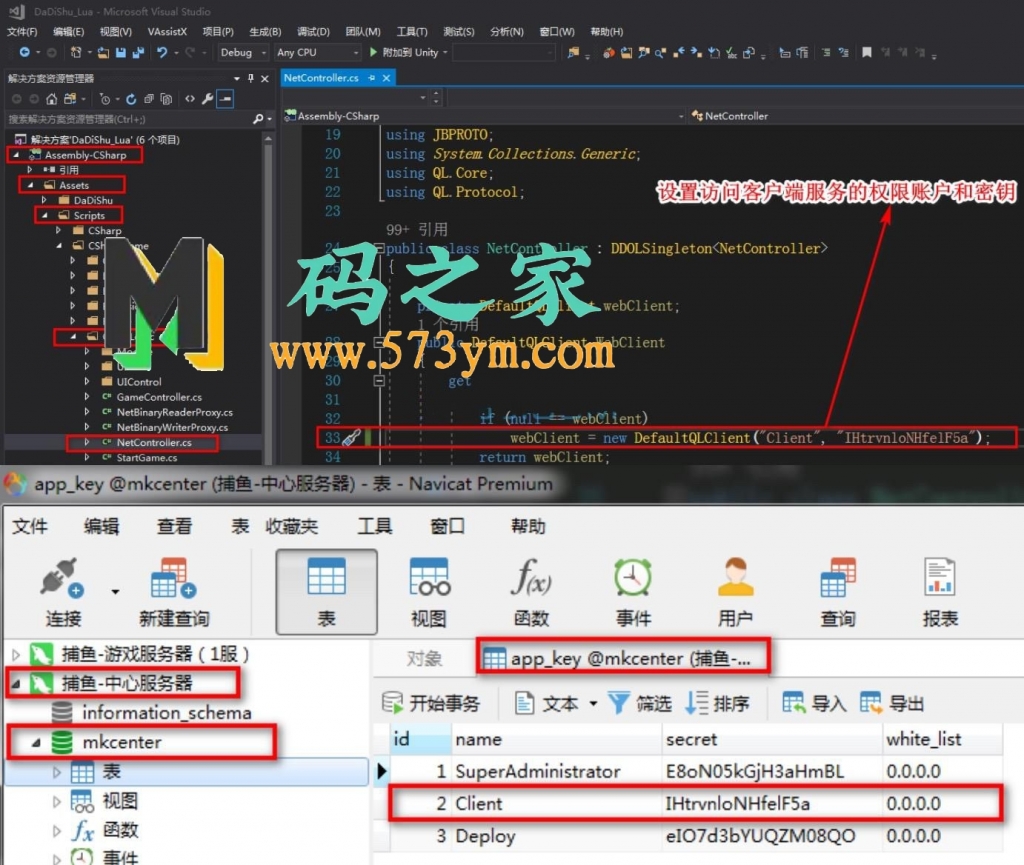Close the Solution Explorer panel
The image size is (1024, 865).
point(264,78)
